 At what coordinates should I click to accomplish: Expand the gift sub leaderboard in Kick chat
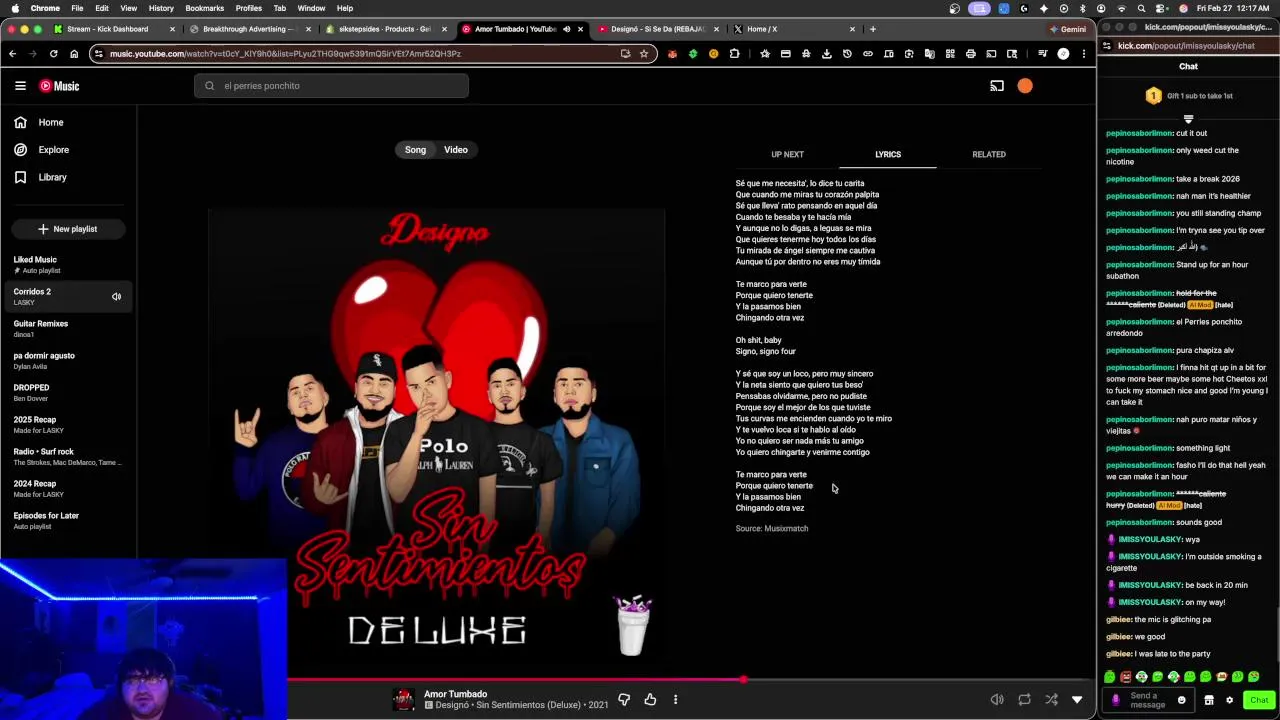tap(1188, 119)
